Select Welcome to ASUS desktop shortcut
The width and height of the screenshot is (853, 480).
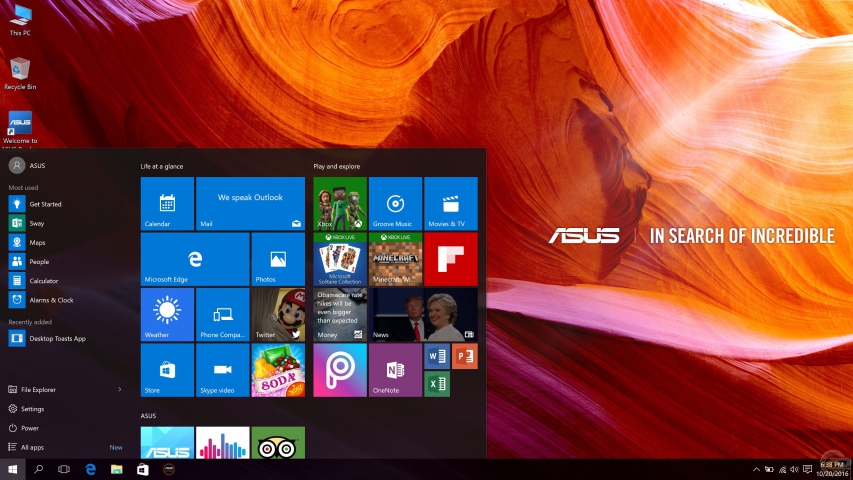pos(20,130)
